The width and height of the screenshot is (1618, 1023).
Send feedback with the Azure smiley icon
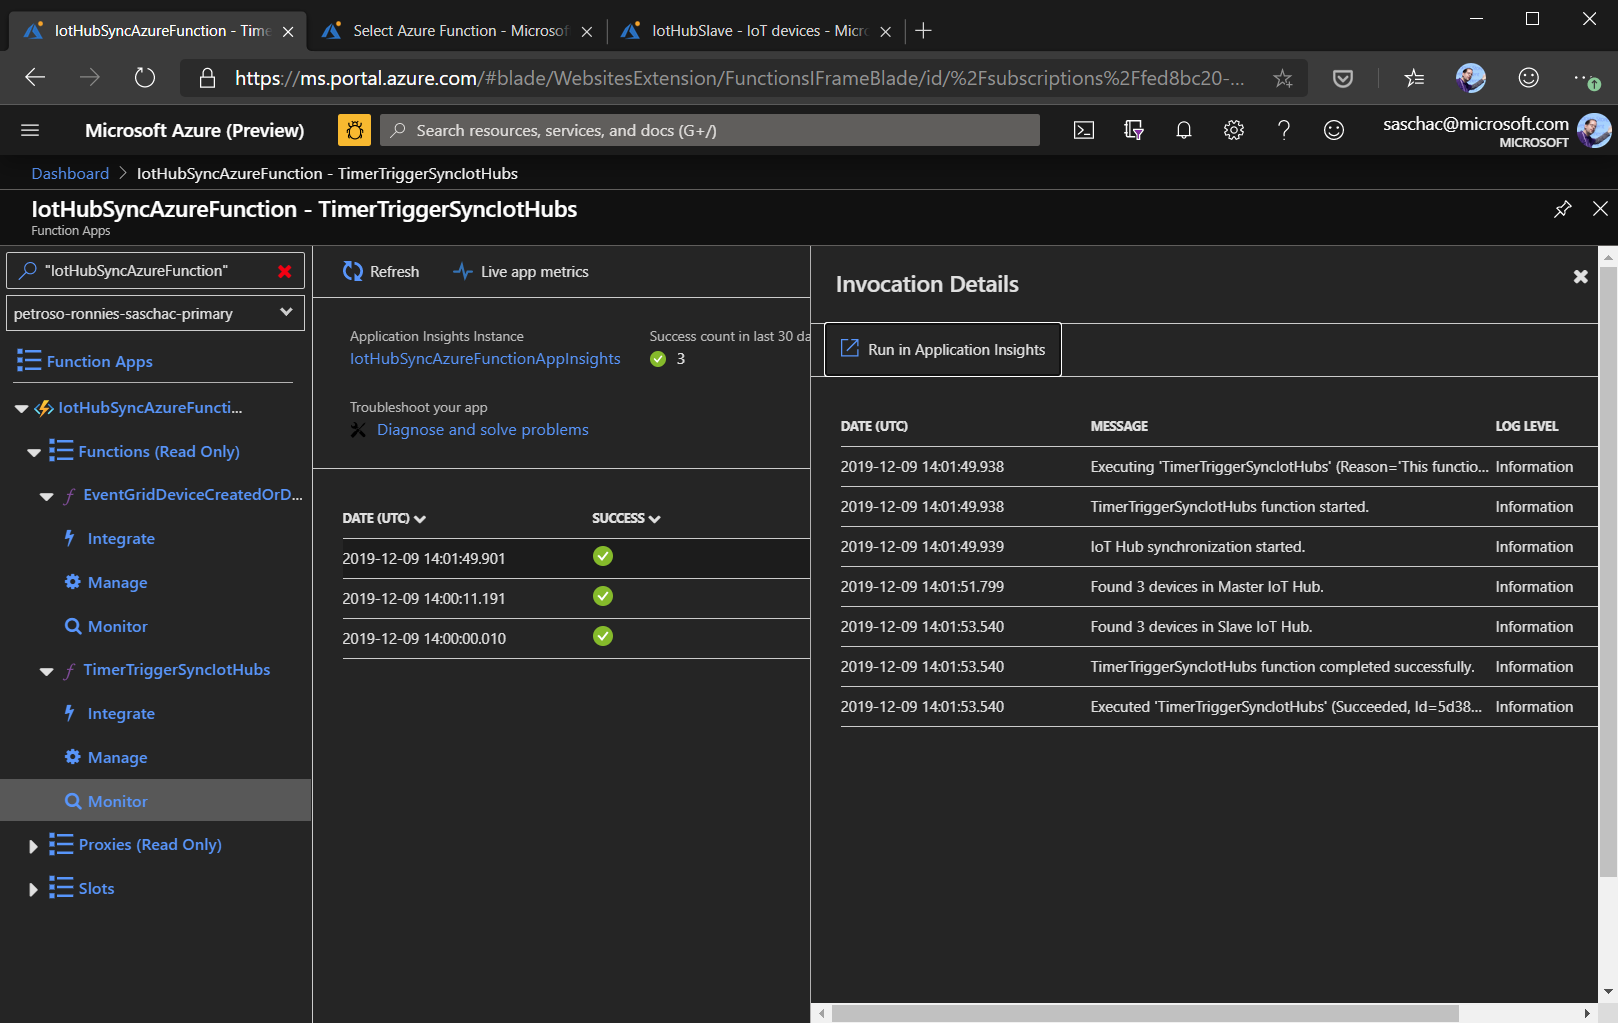(1334, 130)
